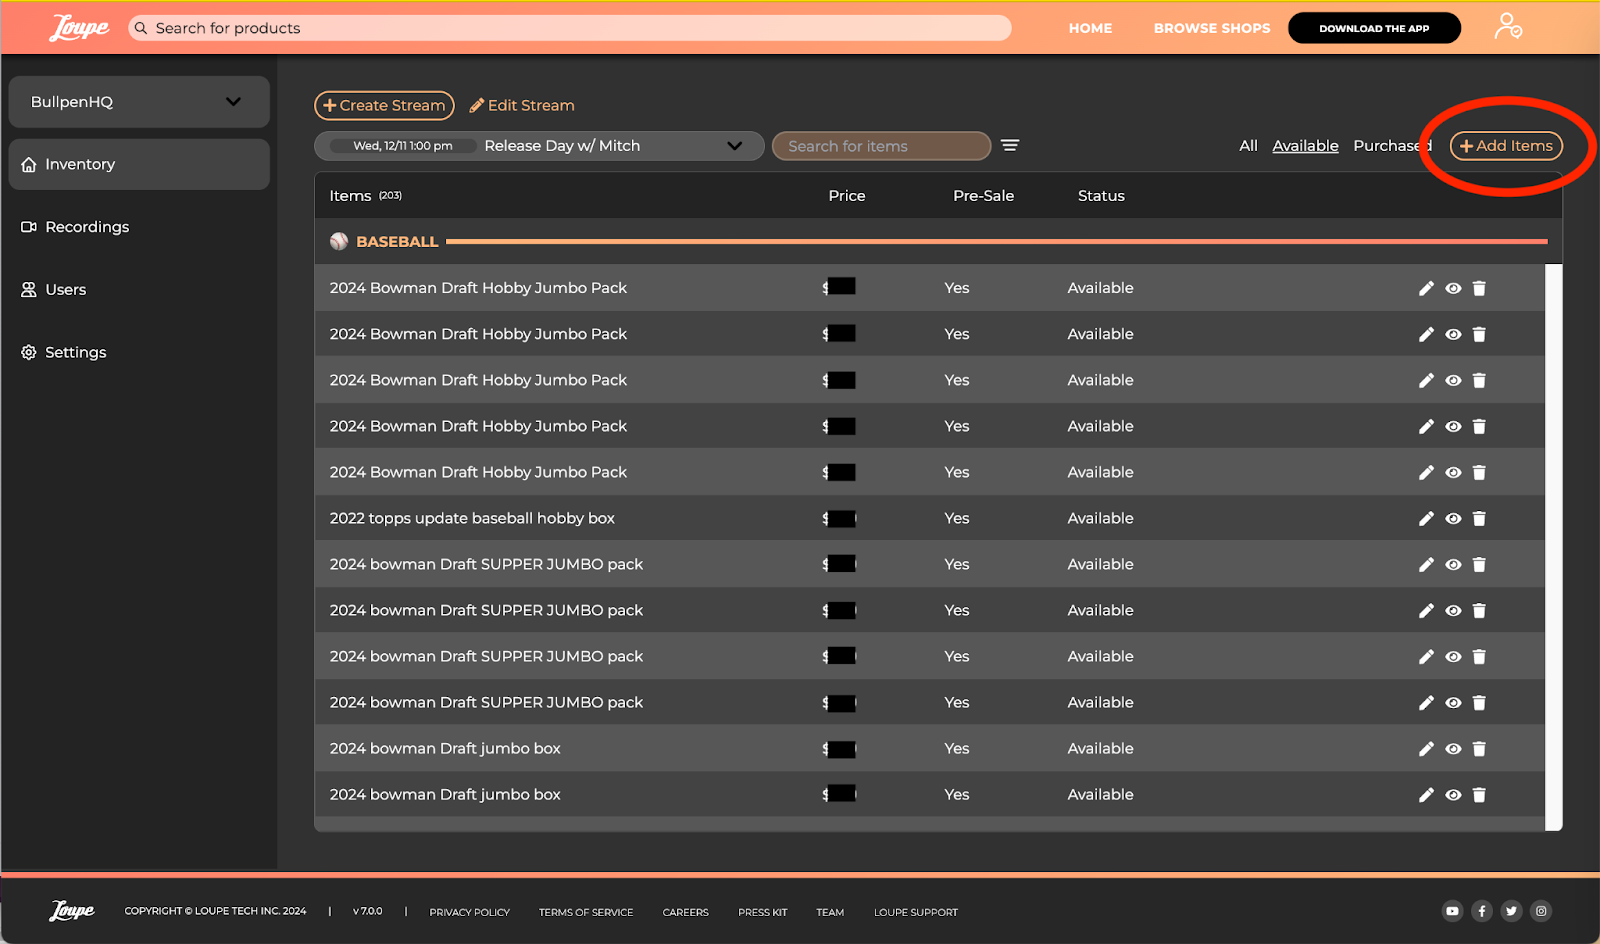Open the Instagram icon in footer
This screenshot has width=1600, height=944.
(x=1541, y=911)
